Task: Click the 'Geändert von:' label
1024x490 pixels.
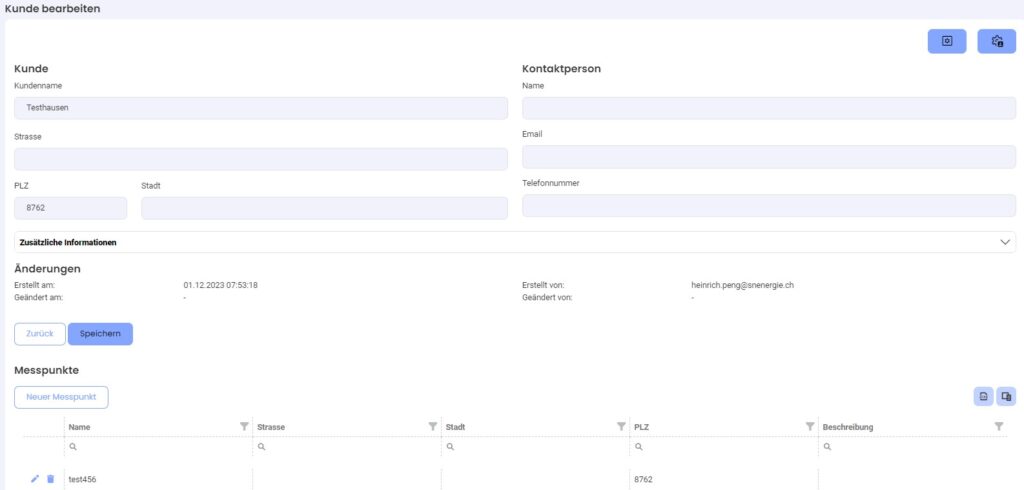Action: [x=547, y=297]
